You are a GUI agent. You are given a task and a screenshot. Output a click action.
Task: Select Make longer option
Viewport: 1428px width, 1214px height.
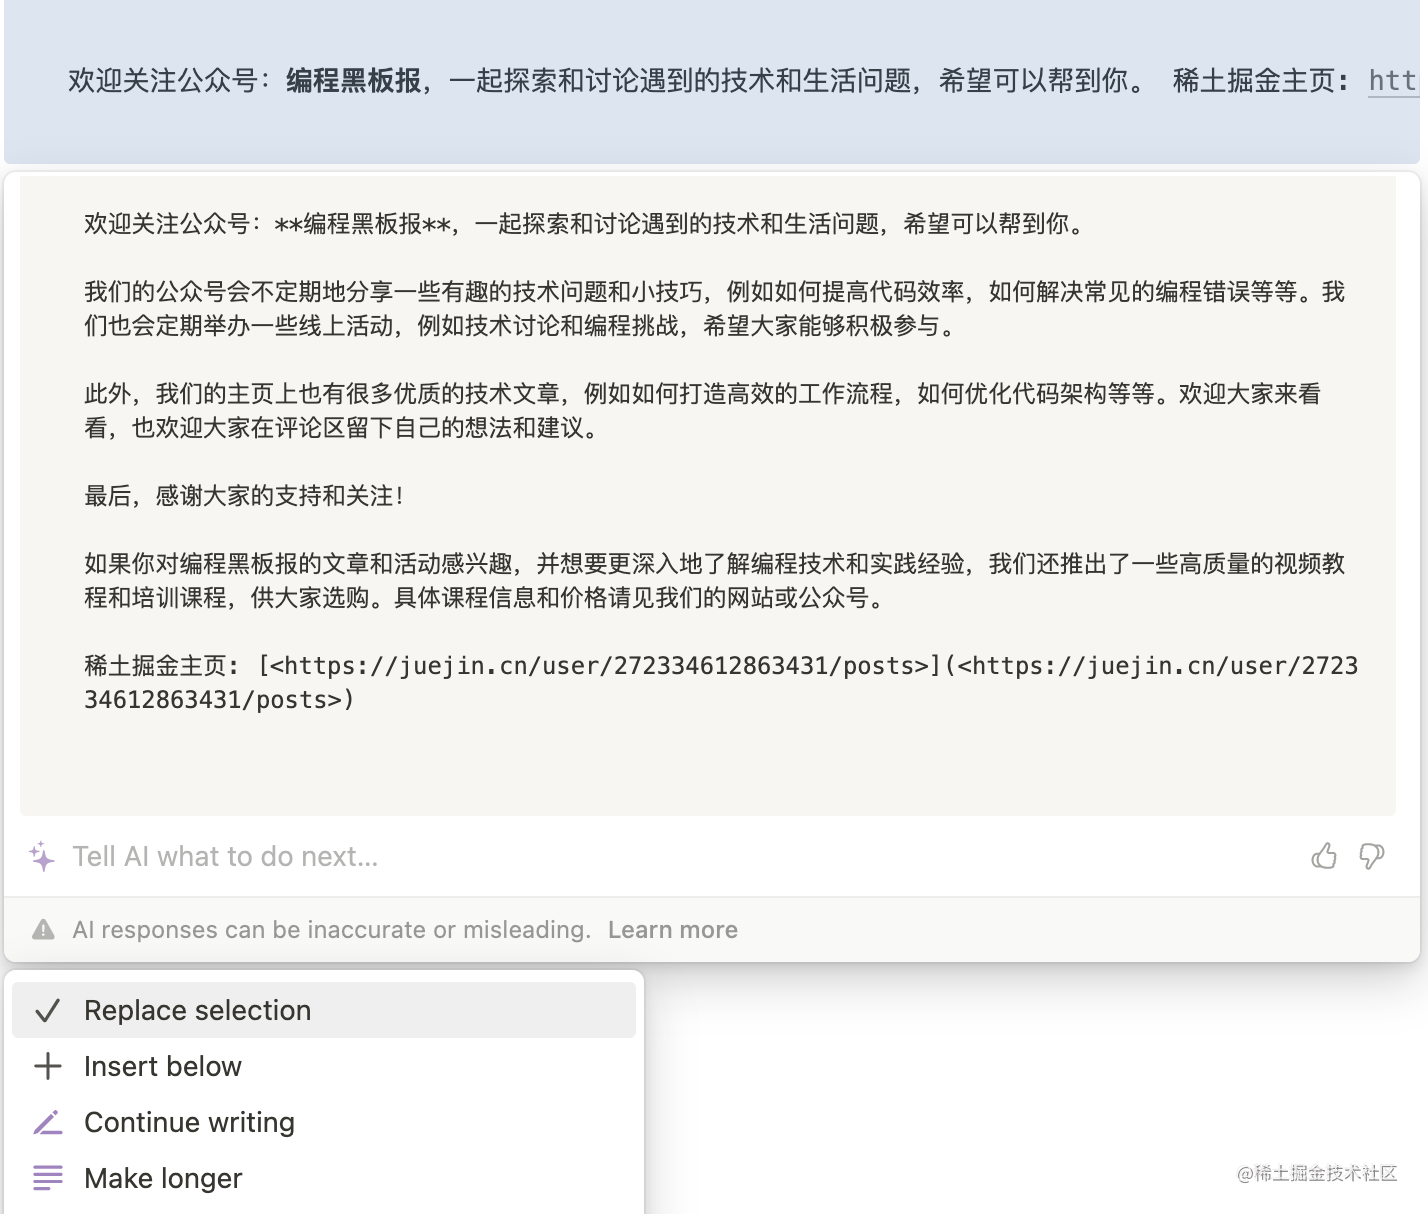click(x=324, y=1178)
